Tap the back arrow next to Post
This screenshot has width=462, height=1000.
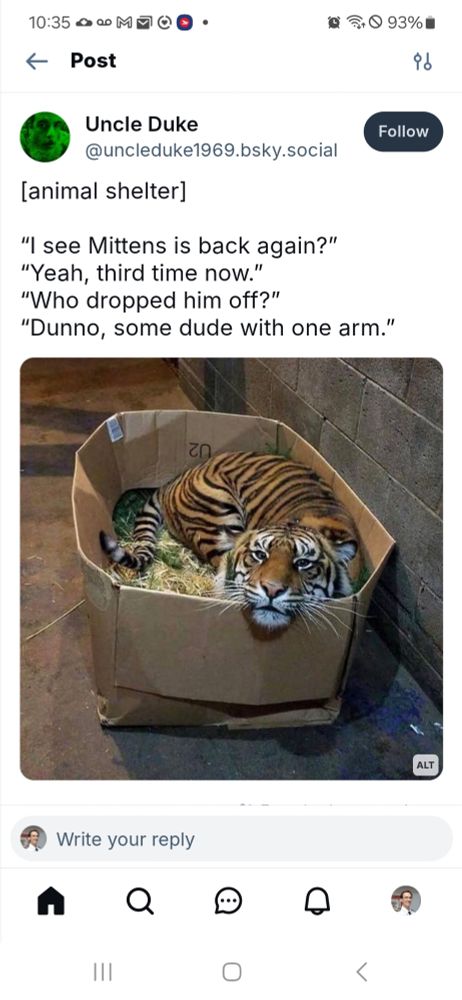click(37, 61)
